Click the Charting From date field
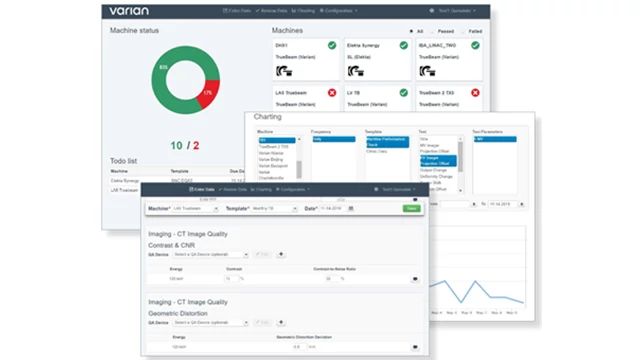This screenshot has width=640, height=360. (x=455, y=204)
